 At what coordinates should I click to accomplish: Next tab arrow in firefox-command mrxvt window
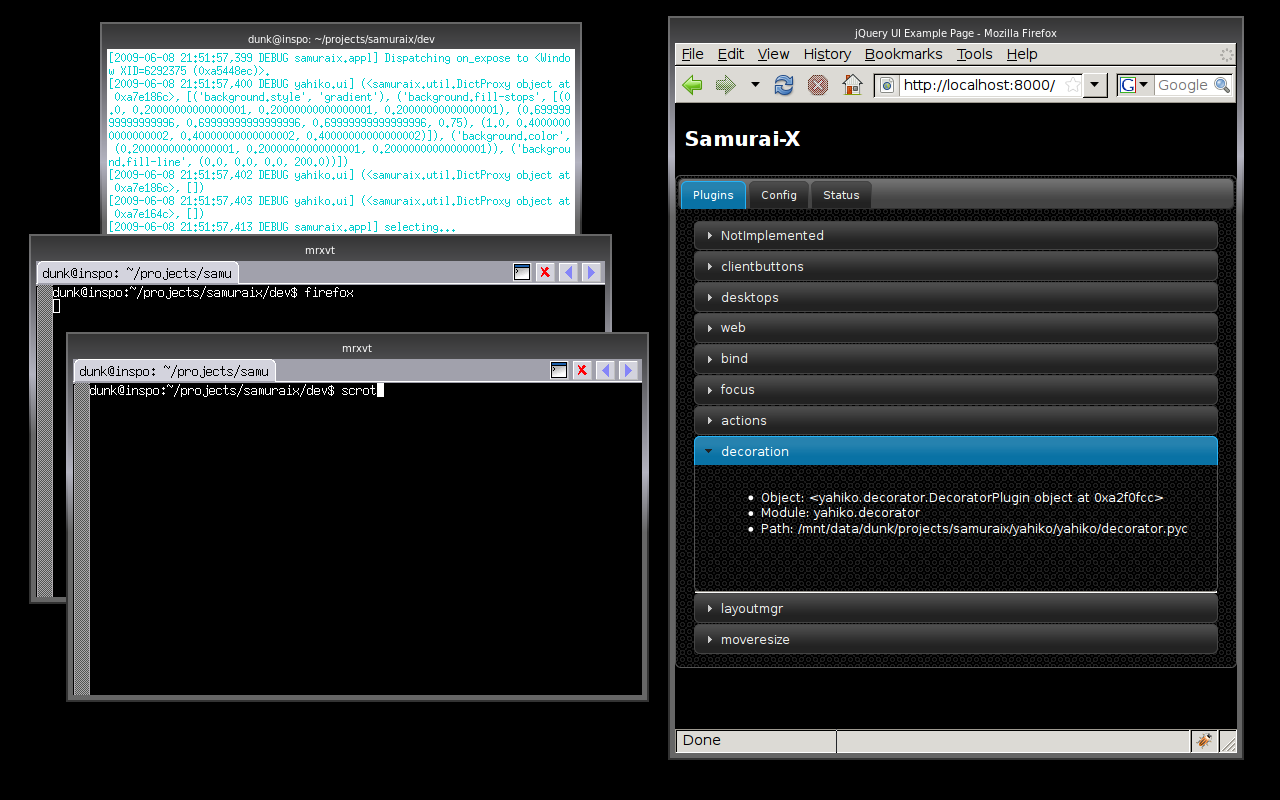pyautogui.click(x=591, y=272)
